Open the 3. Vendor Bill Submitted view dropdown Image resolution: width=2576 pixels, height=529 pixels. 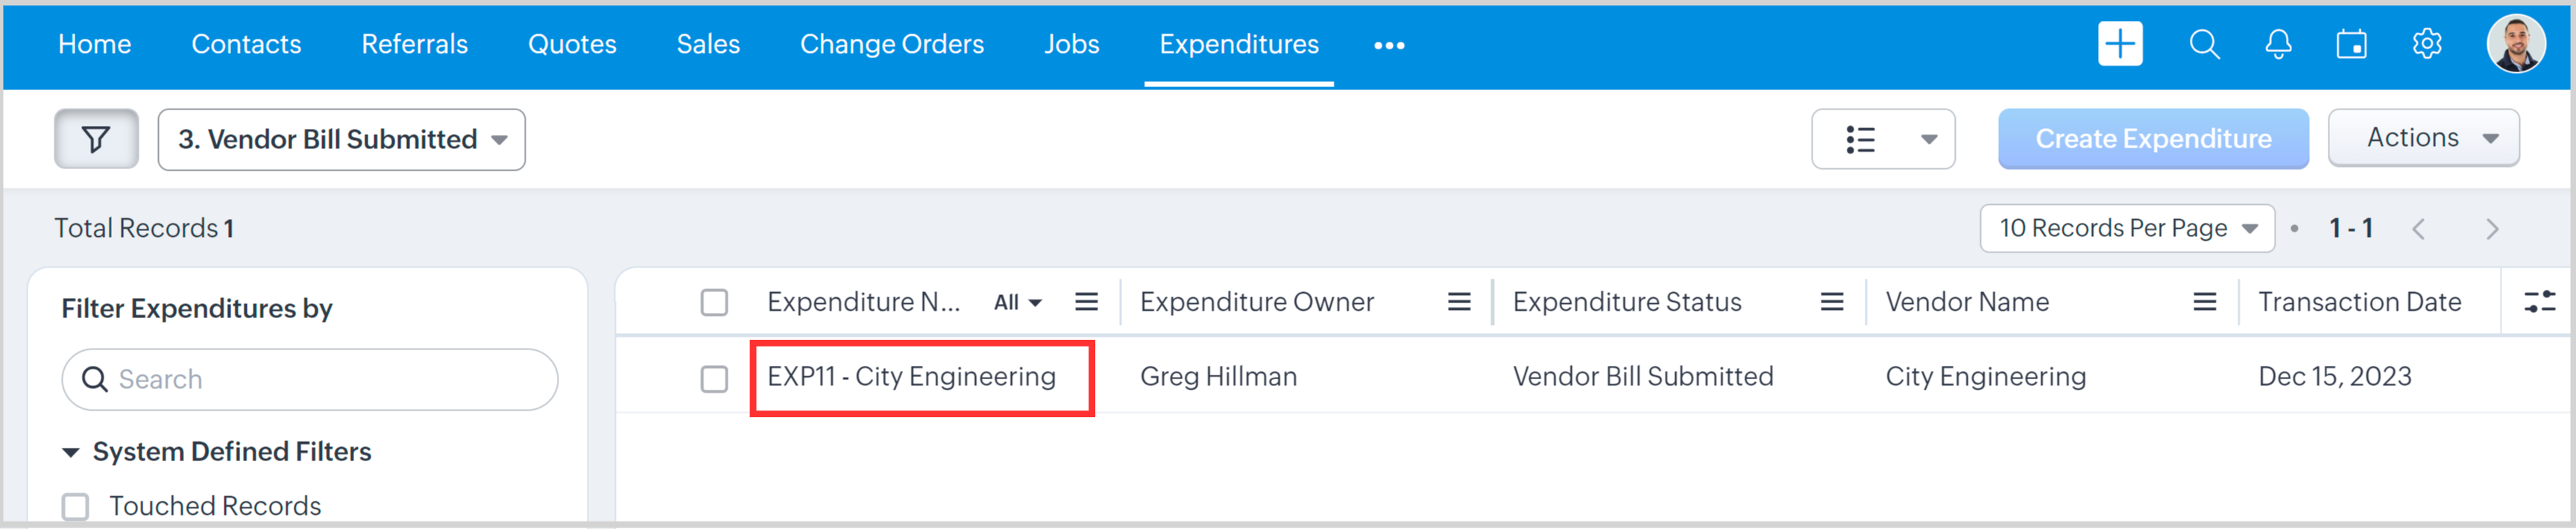click(341, 139)
